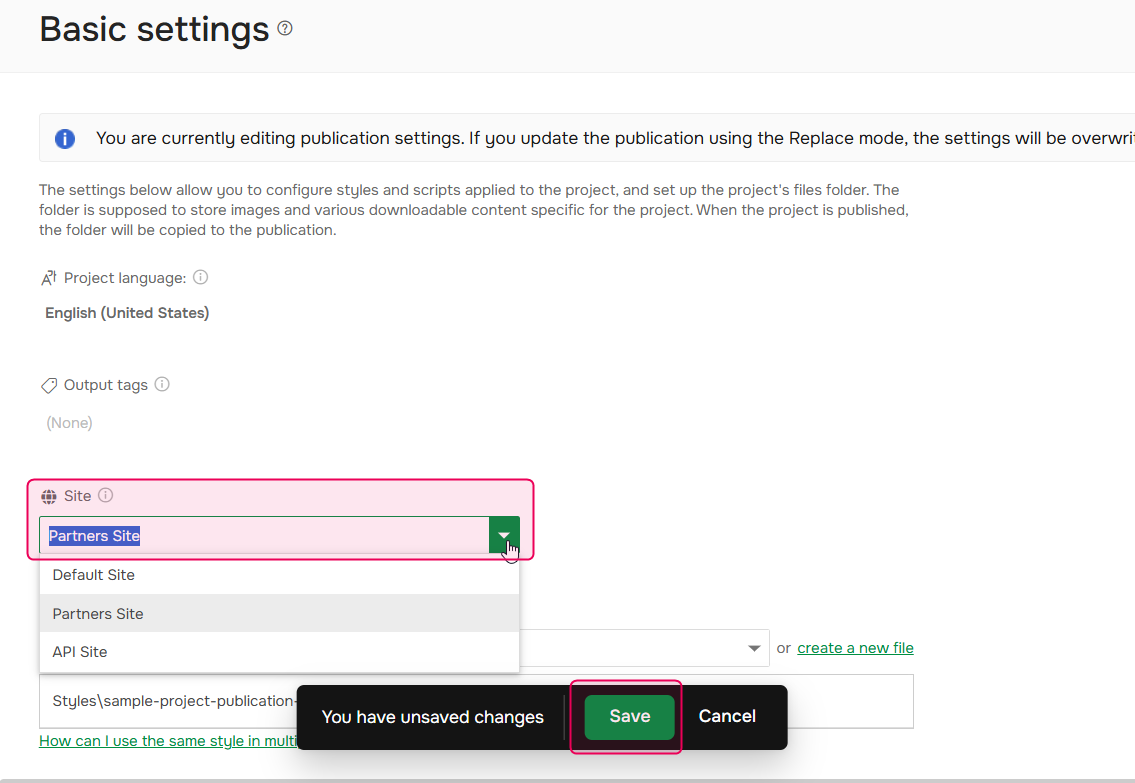Click the info icon beside Project language

click(x=201, y=277)
